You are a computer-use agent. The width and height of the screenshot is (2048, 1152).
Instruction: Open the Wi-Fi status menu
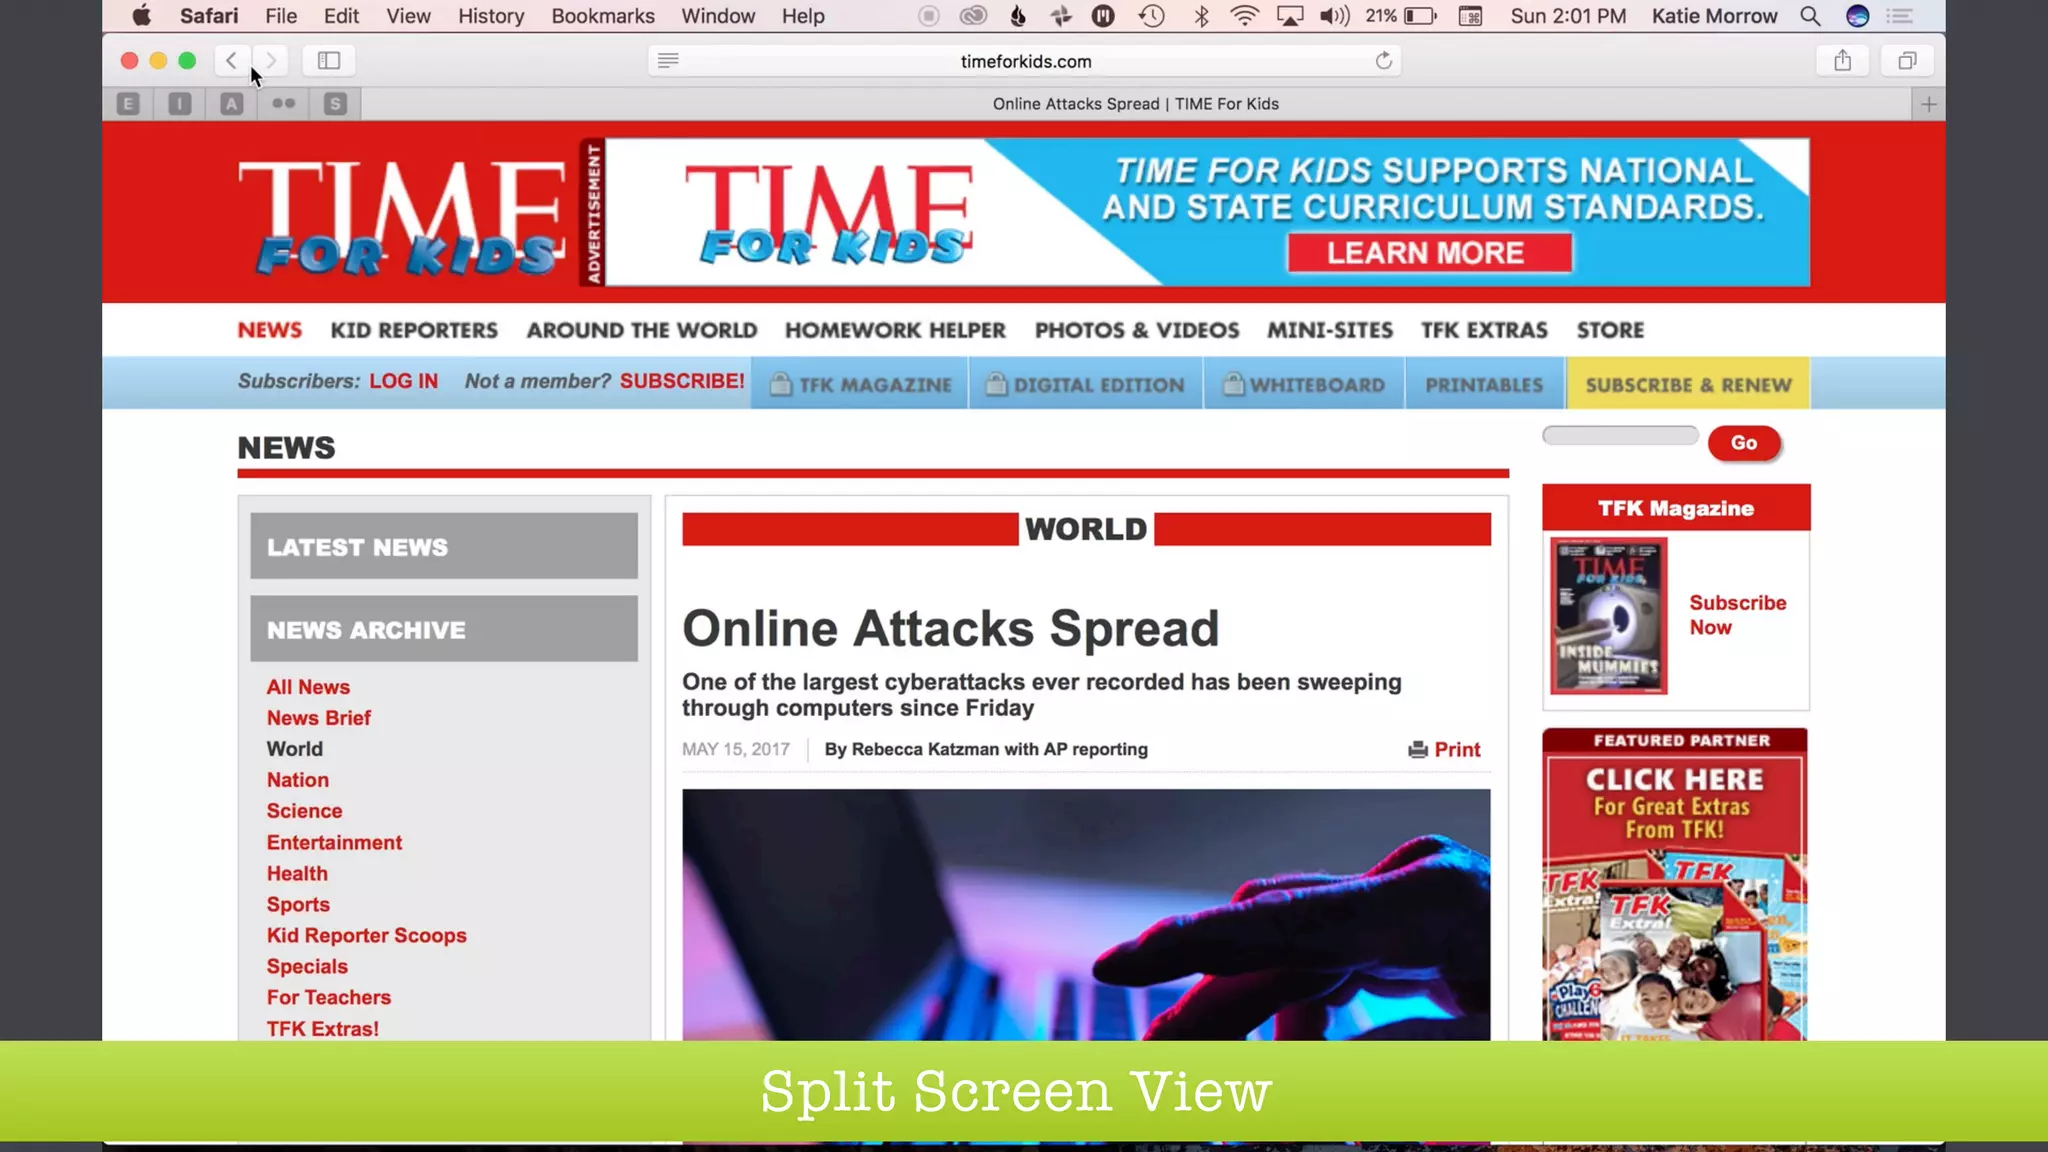[1244, 16]
